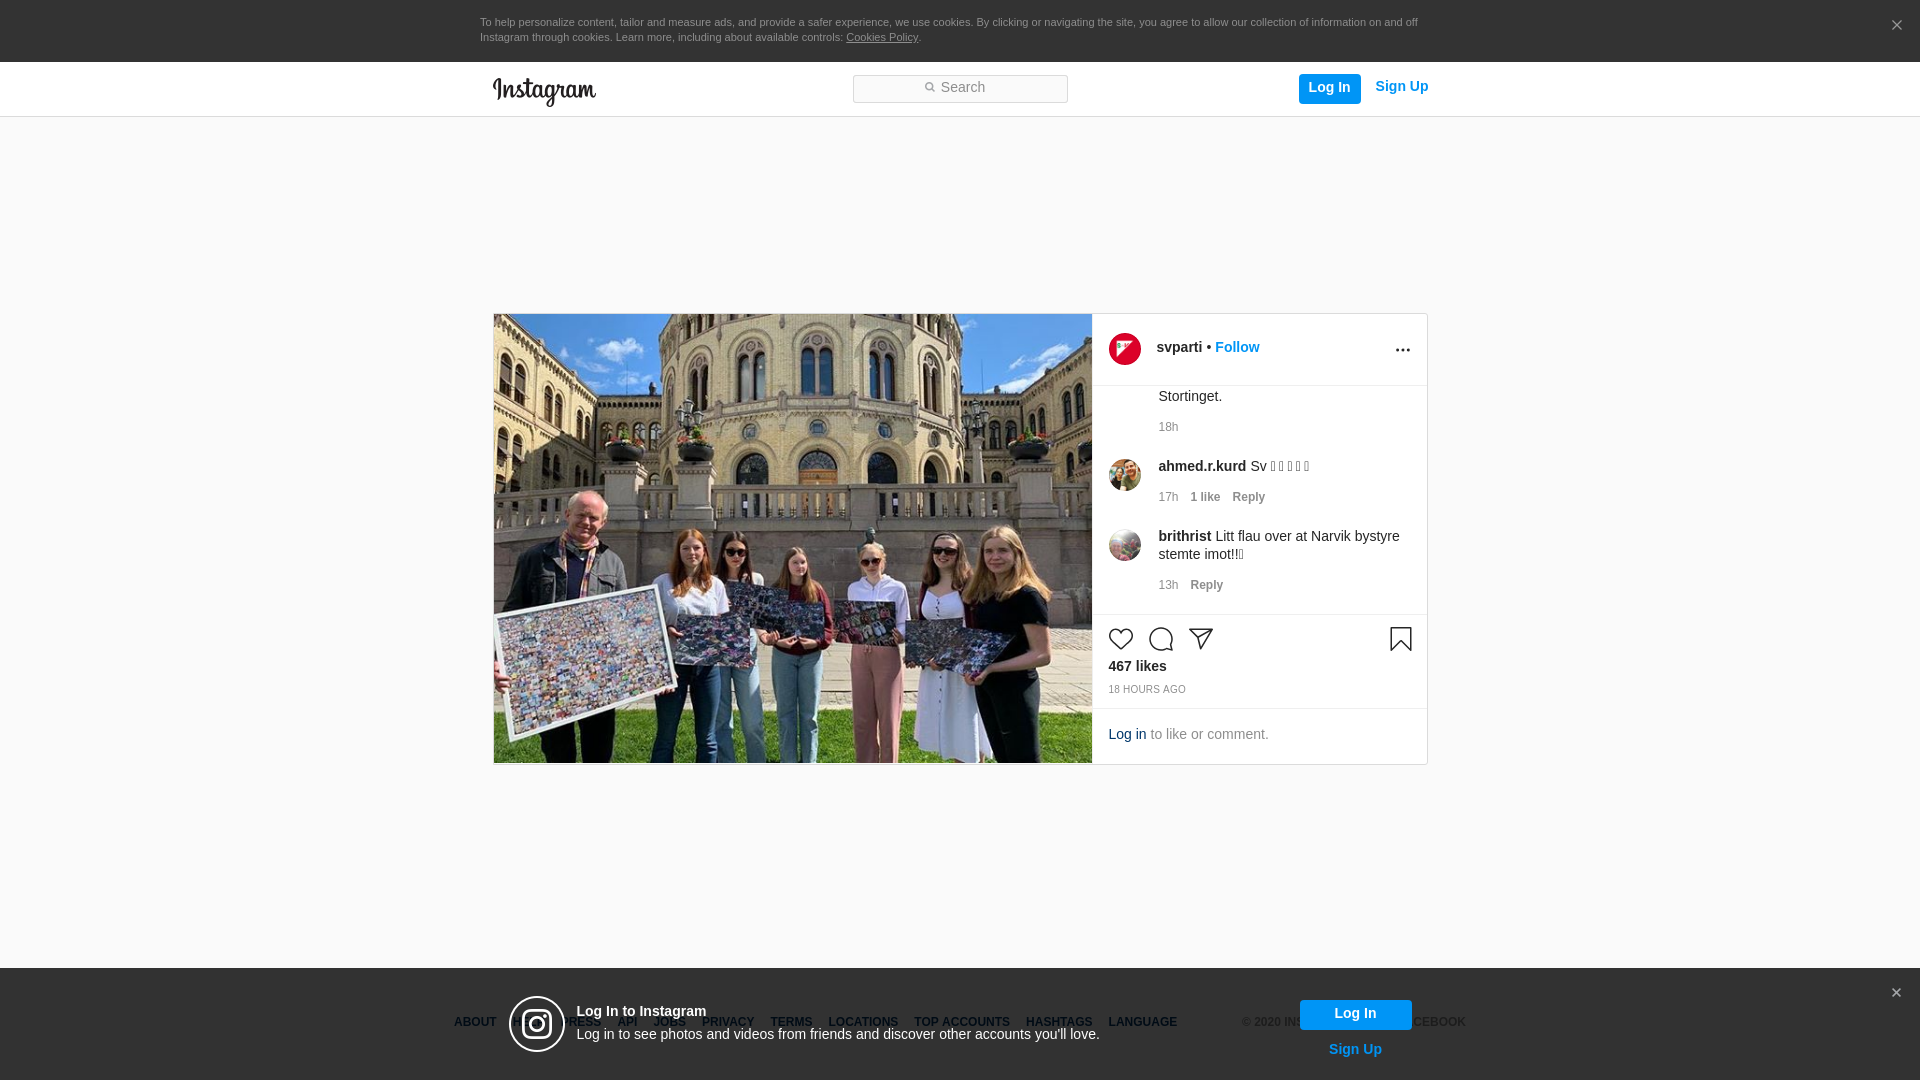
Task: Open the HASHTAGS footer link
Action: tap(1059, 1023)
